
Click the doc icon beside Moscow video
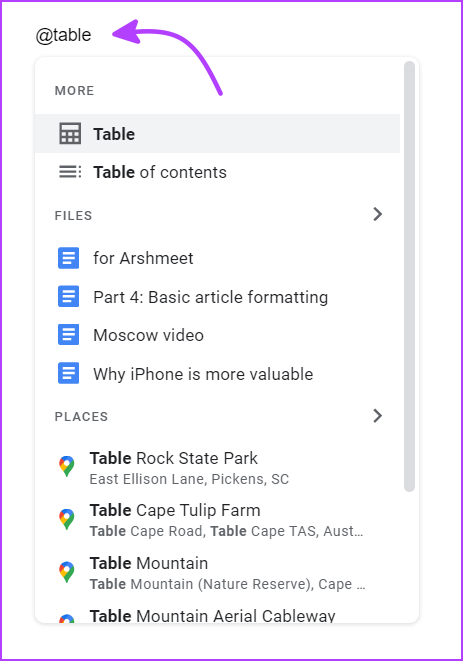(x=68, y=335)
